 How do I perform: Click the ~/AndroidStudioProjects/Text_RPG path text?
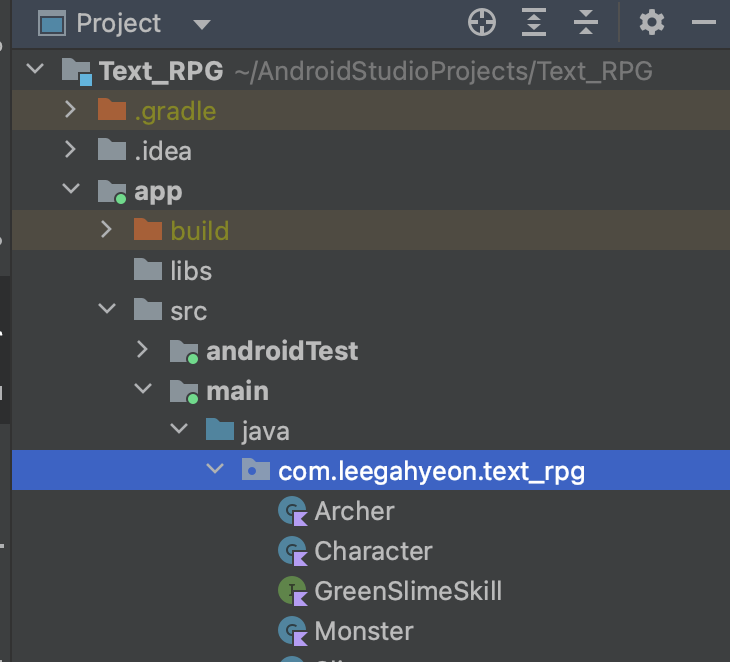point(443,71)
